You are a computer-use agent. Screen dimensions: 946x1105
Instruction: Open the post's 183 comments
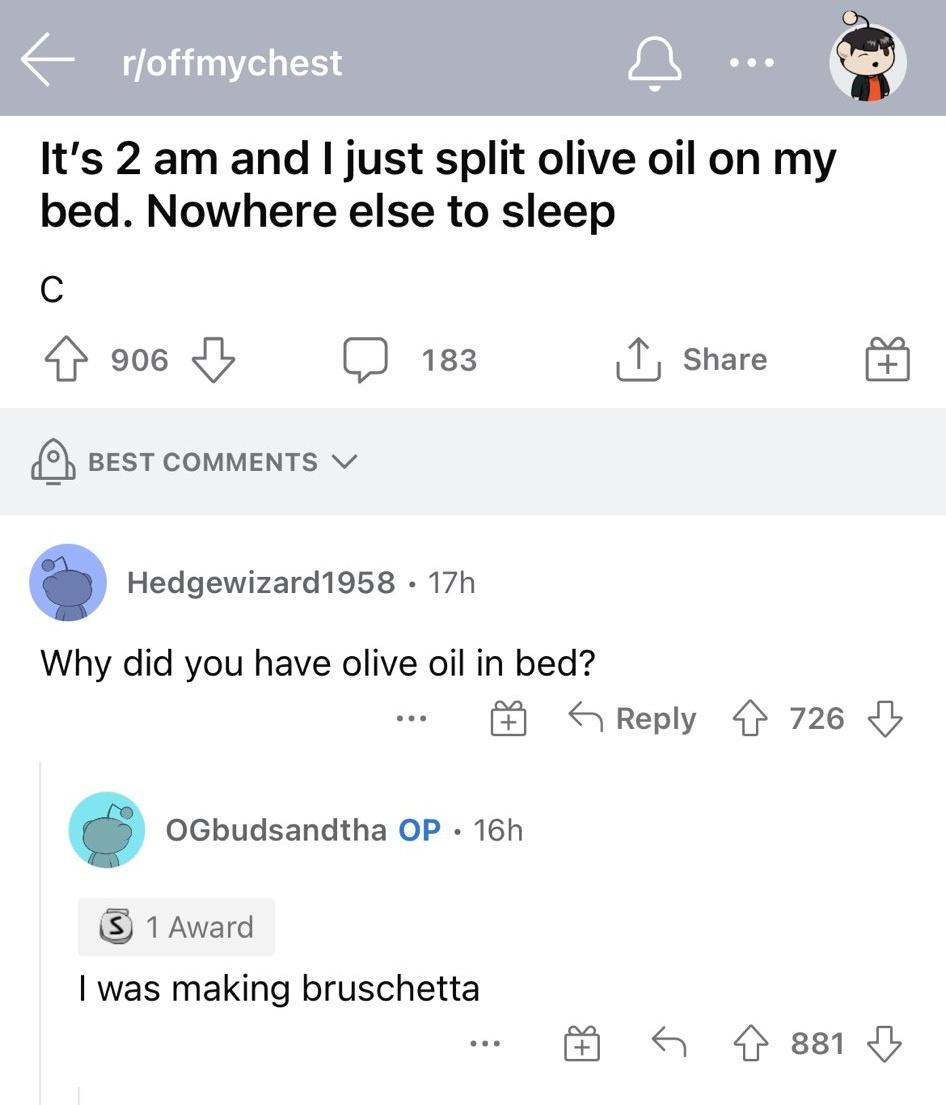click(410, 359)
